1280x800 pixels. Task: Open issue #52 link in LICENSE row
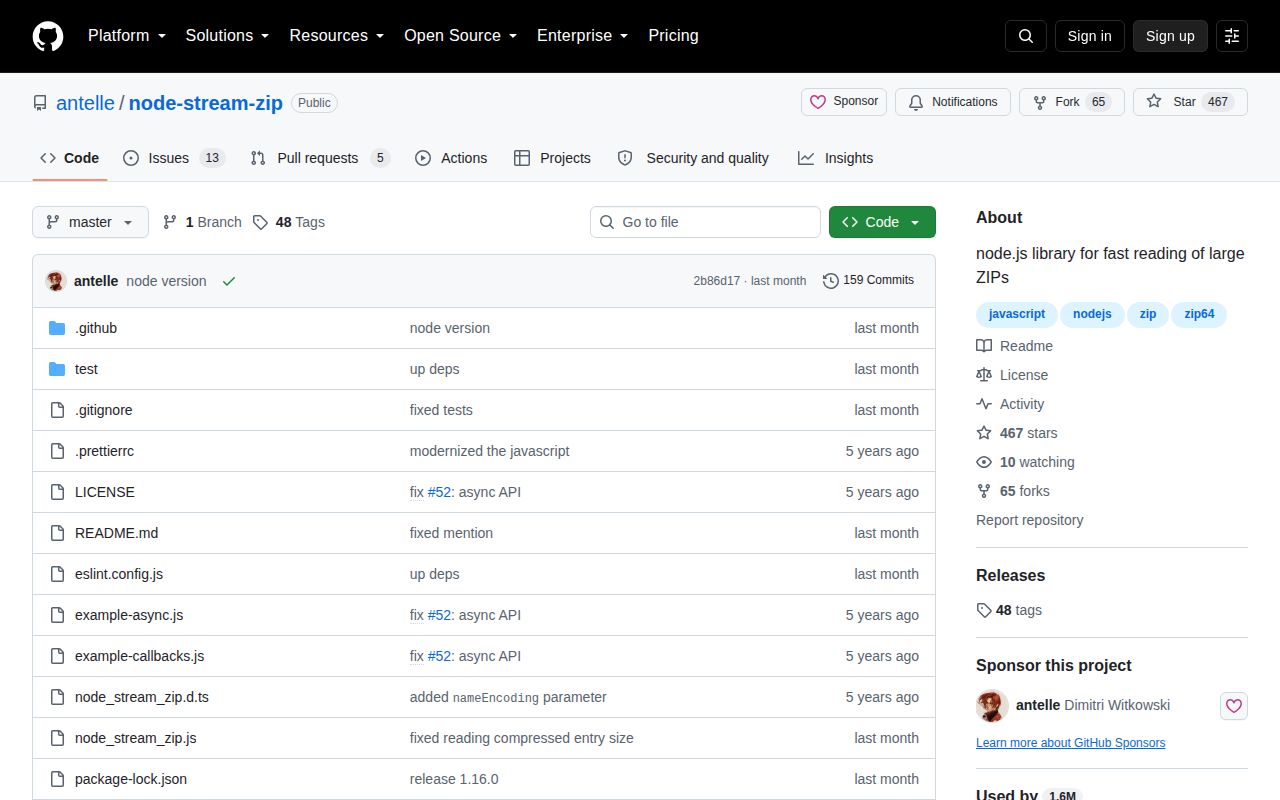coord(439,492)
